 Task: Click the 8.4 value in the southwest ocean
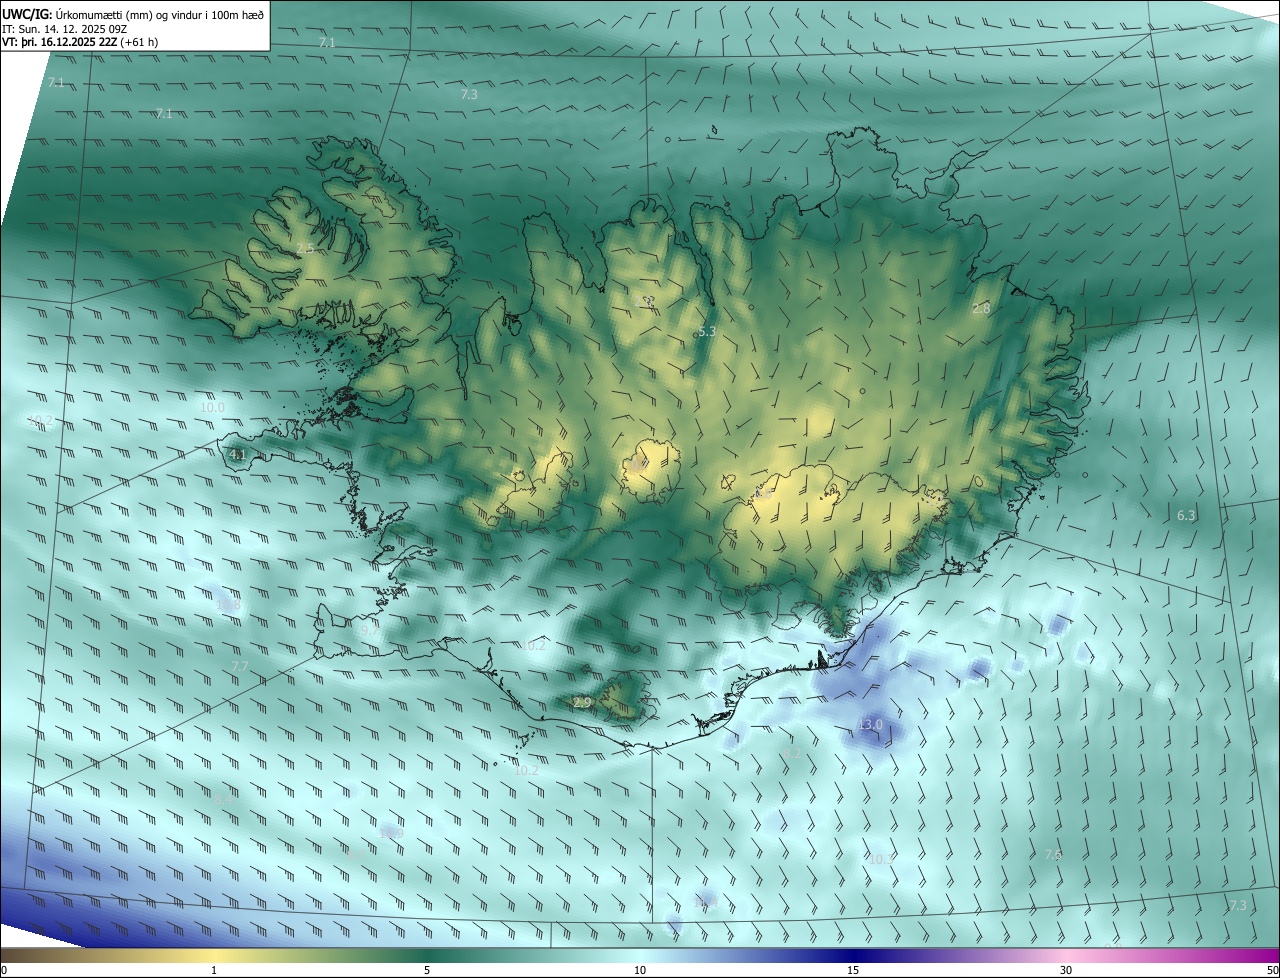[x=222, y=798]
